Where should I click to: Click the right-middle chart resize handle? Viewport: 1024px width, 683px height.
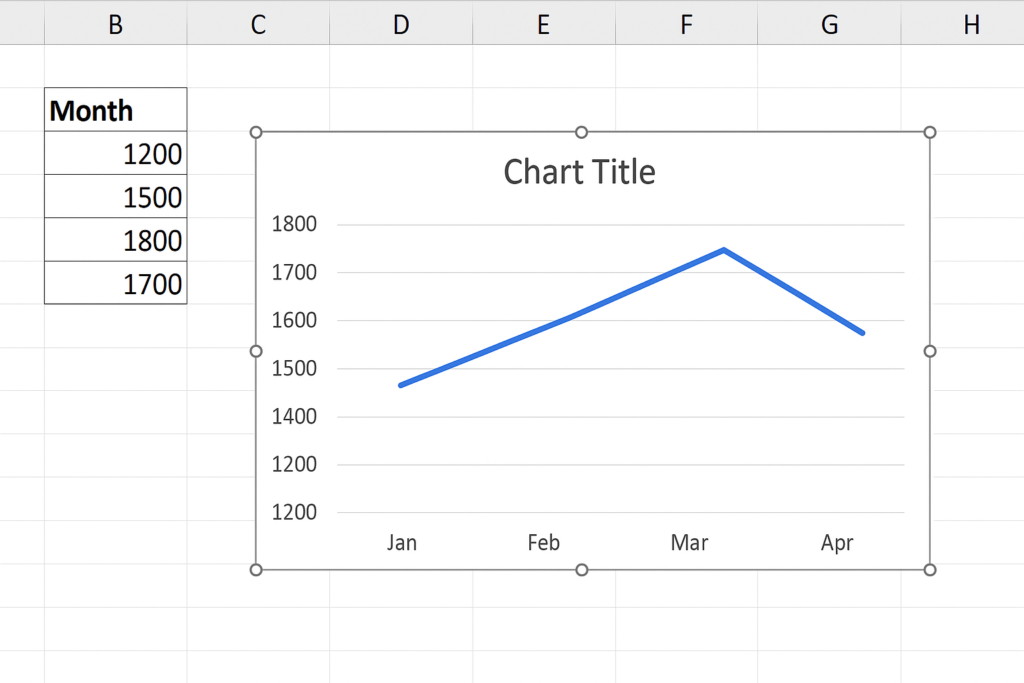tap(930, 351)
